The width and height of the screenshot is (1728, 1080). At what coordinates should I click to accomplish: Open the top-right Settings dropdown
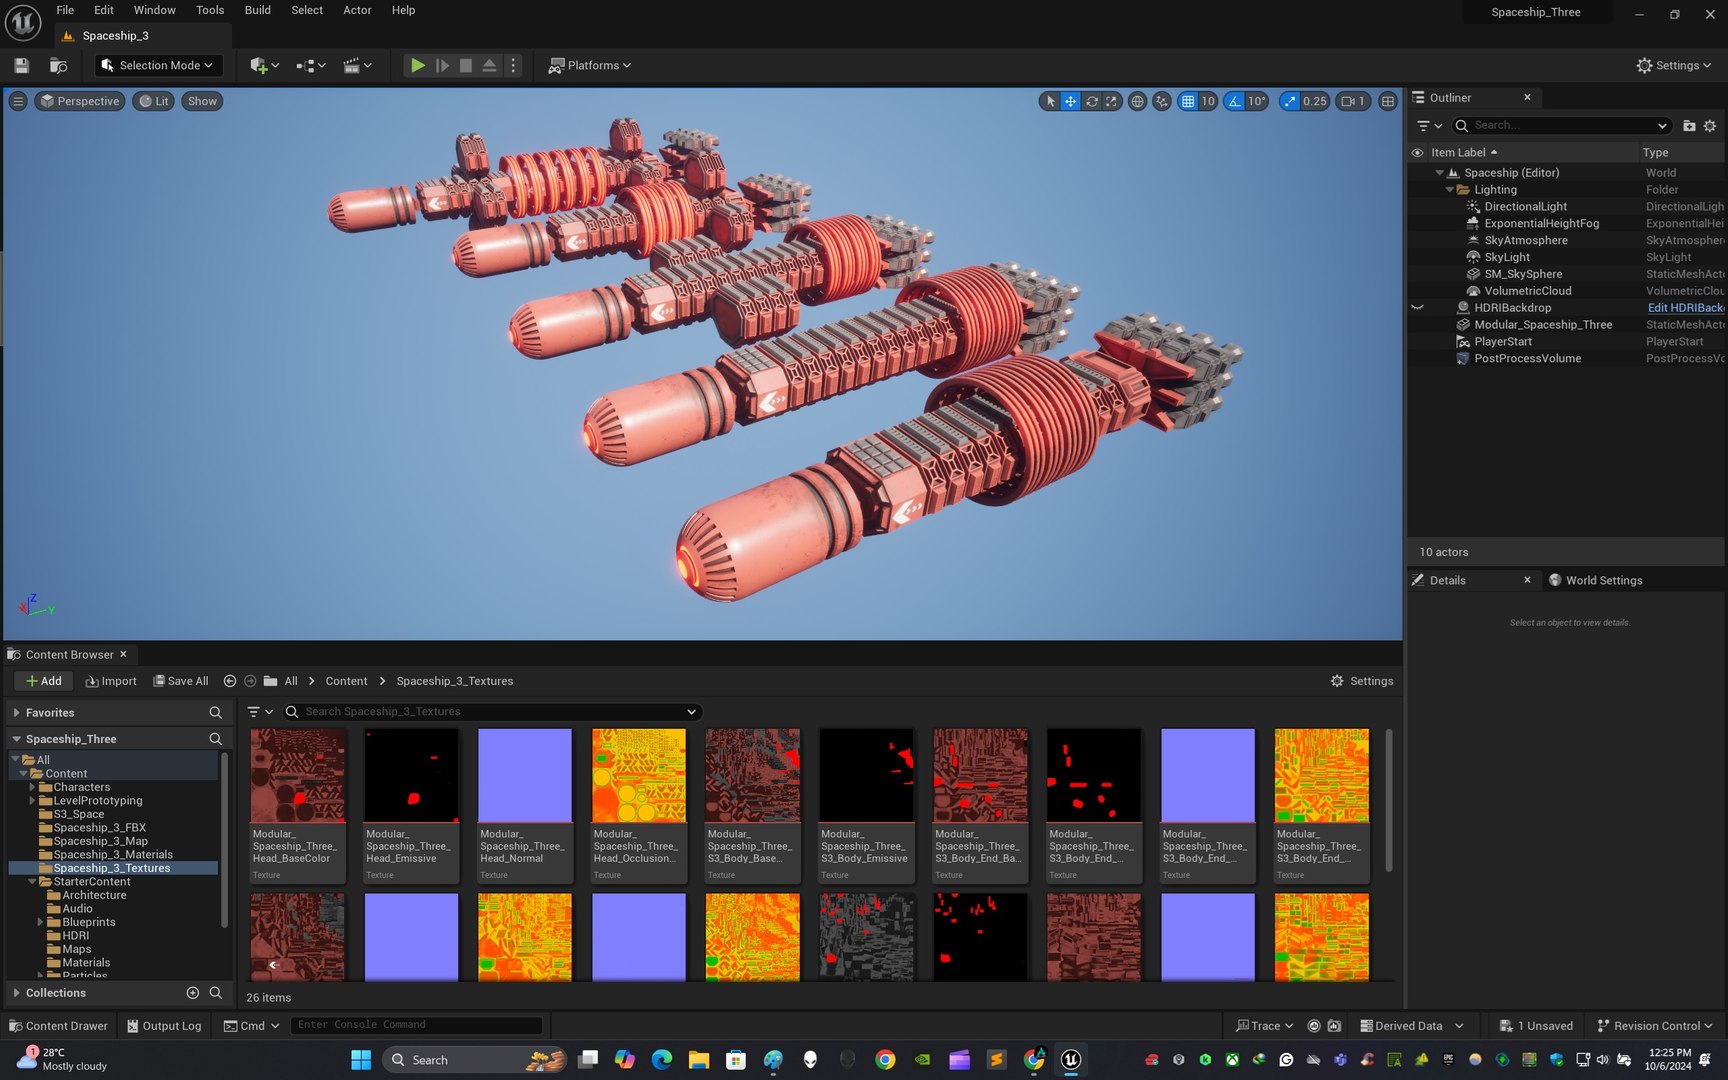1674,65
